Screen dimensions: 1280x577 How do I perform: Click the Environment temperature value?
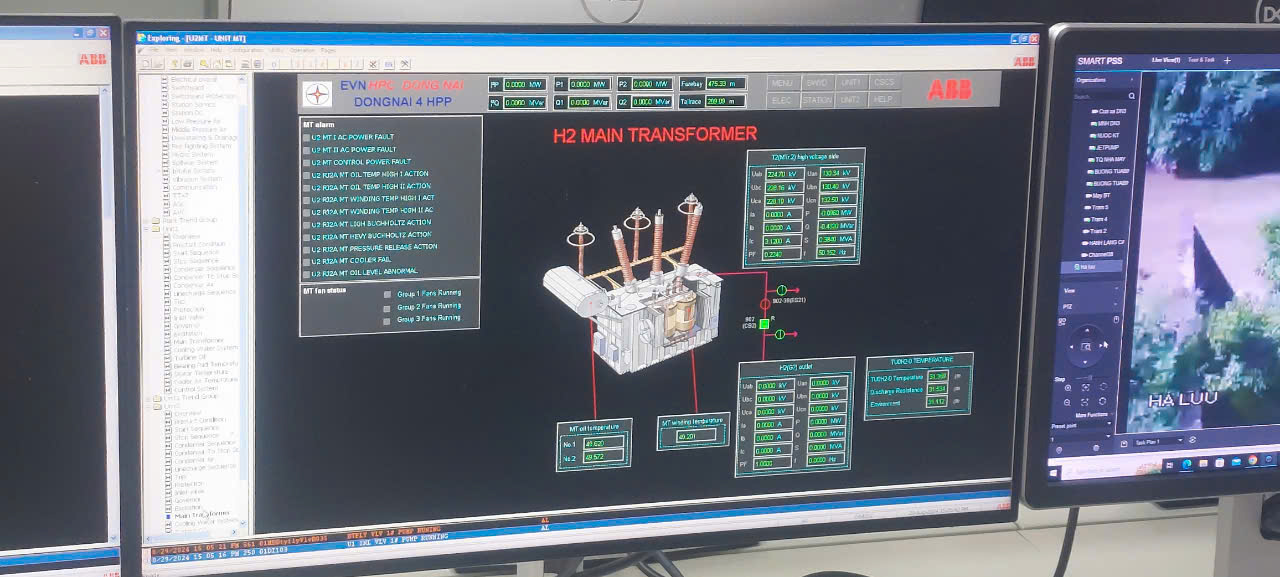[x=937, y=402]
